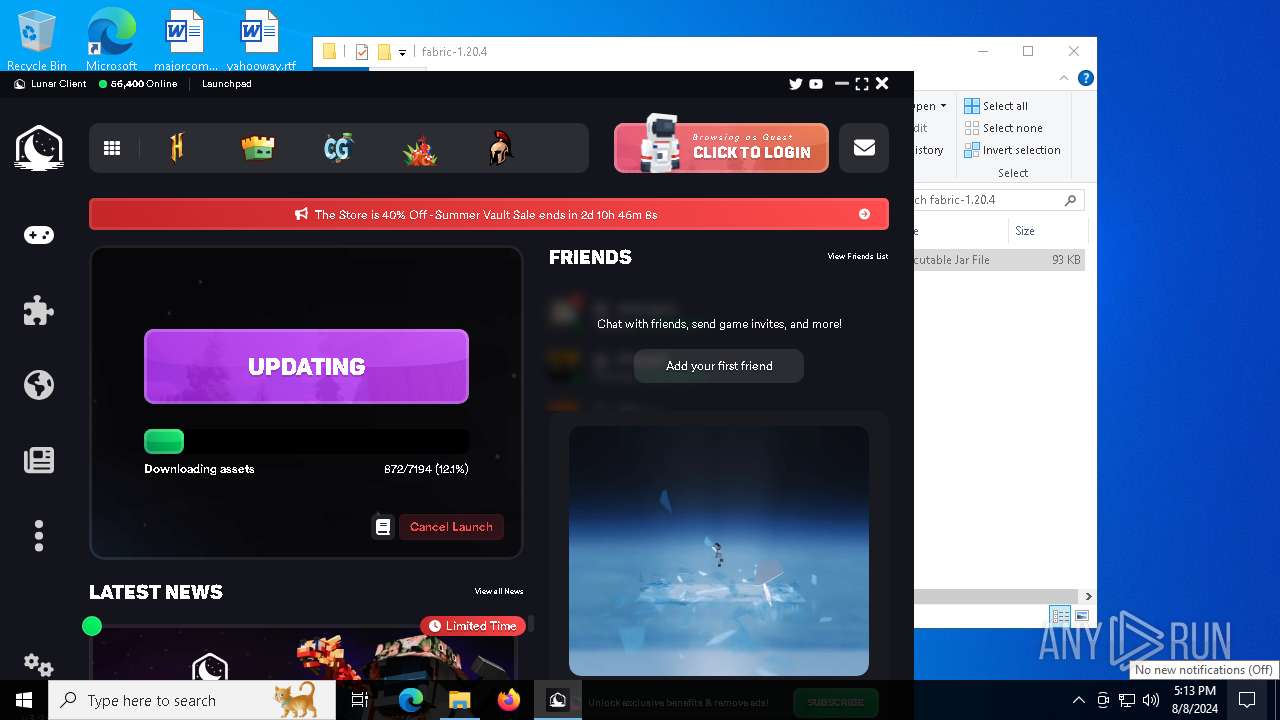This screenshot has height=720, width=1280.
Task: Select the Executable Jar File row
Action: (x=999, y=260)
